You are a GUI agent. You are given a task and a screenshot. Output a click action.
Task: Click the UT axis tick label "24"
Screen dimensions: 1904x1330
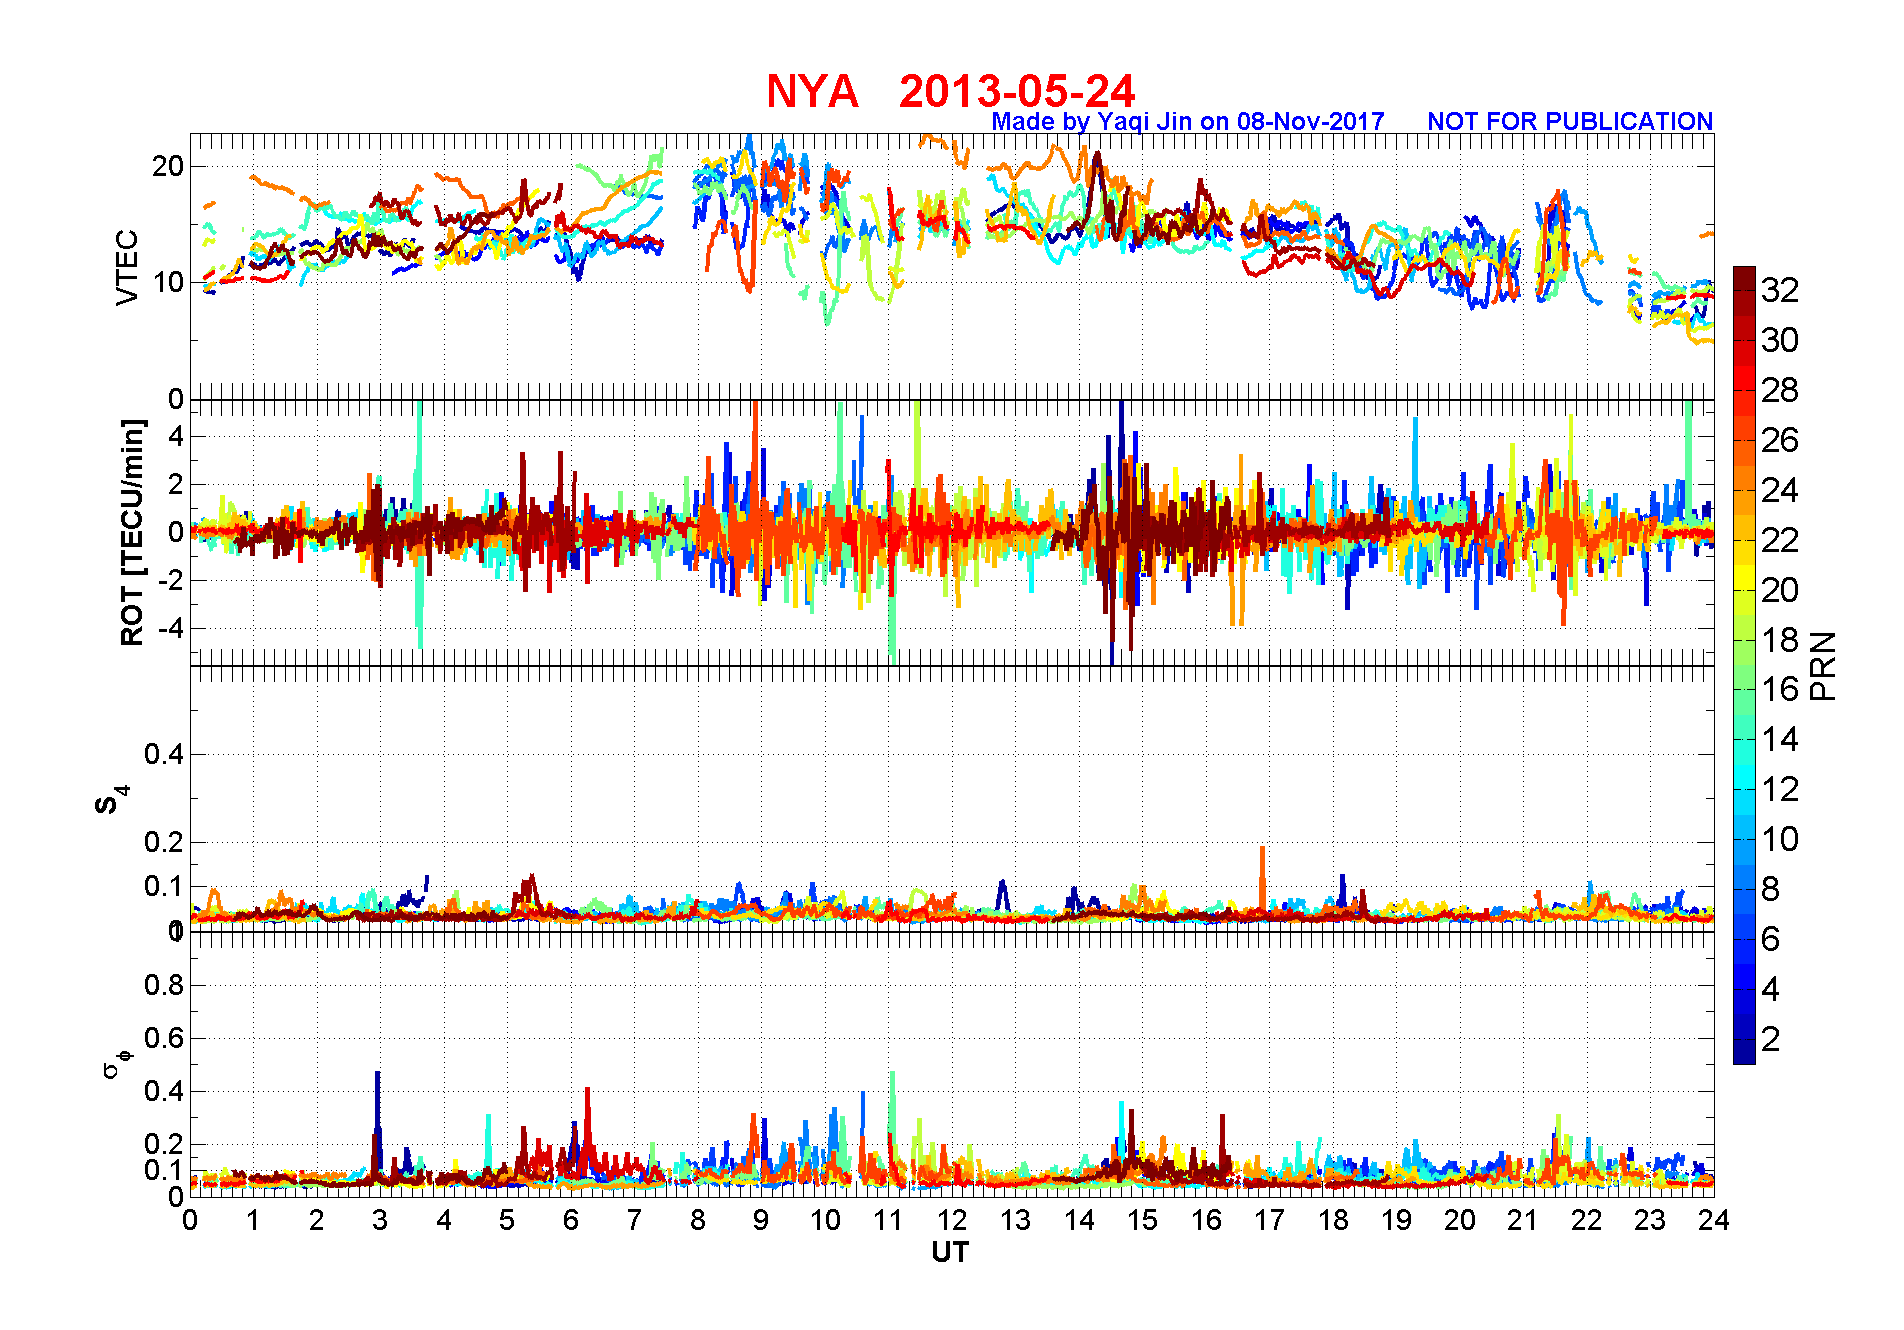1713,1220
